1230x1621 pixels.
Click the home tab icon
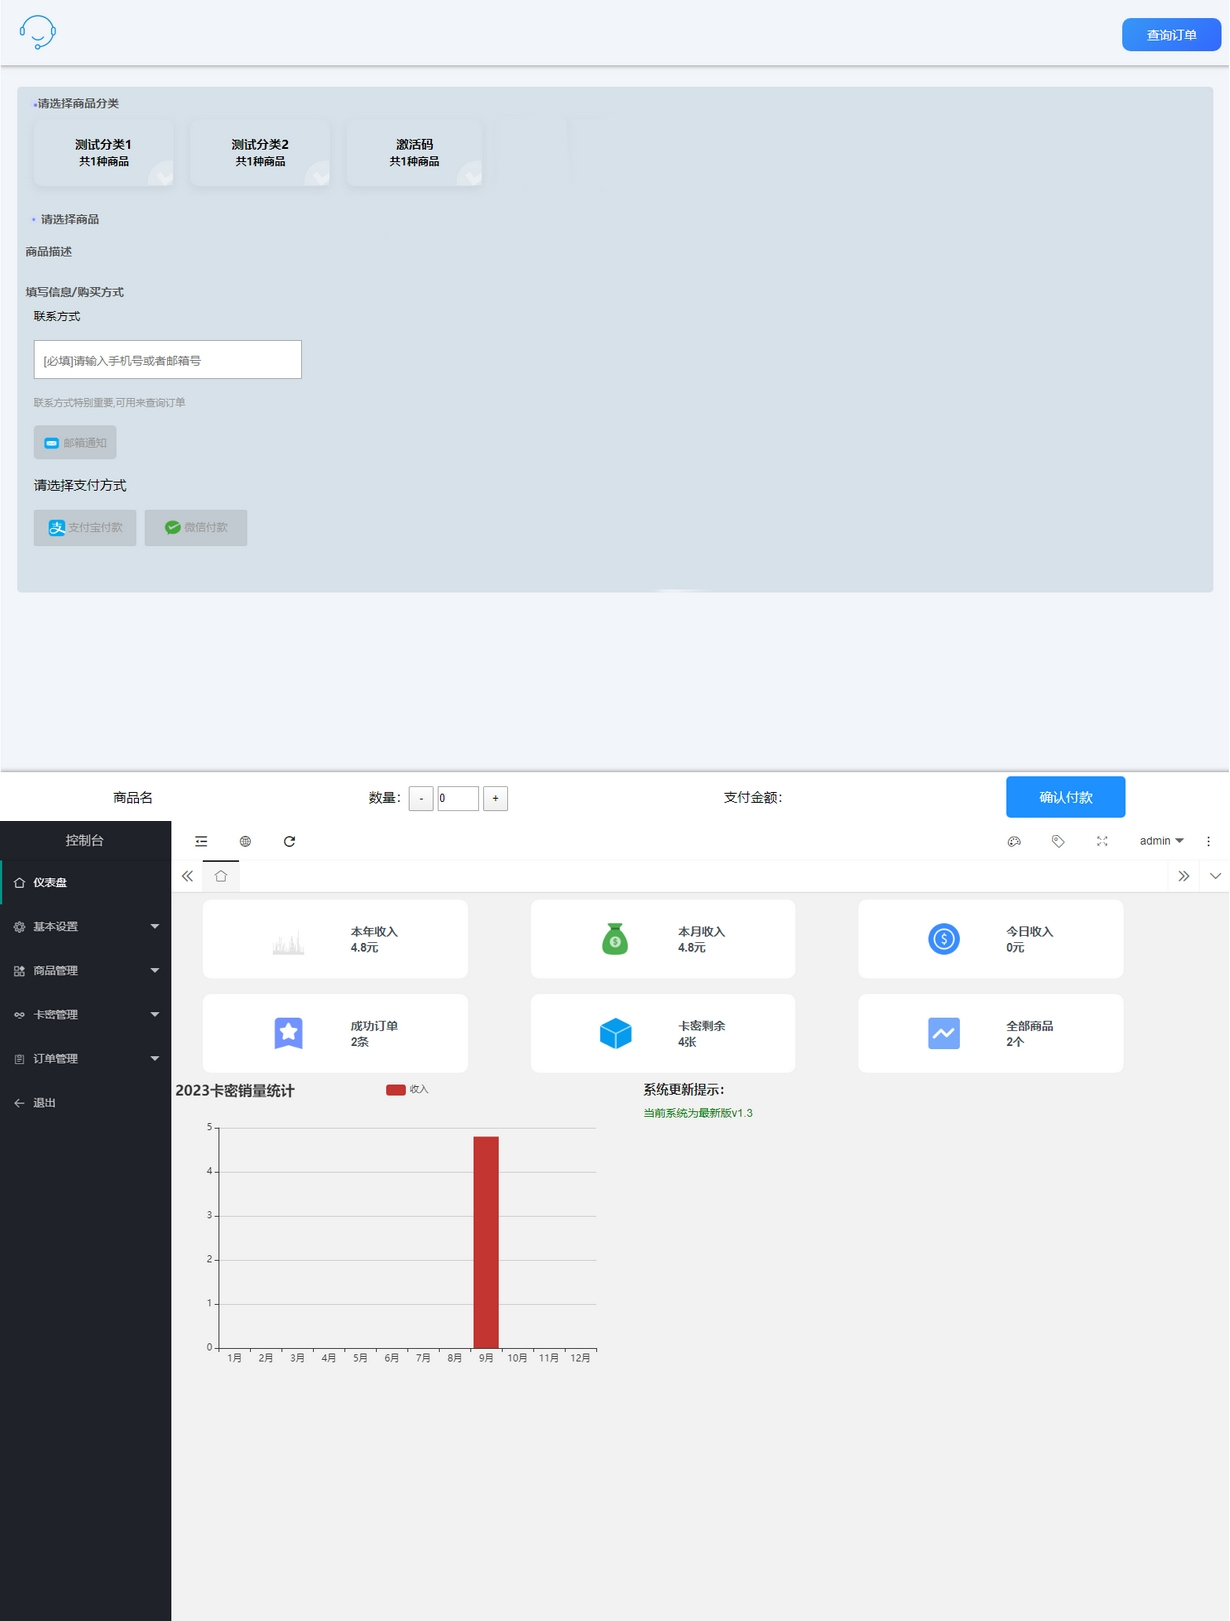tap(221, 876)
